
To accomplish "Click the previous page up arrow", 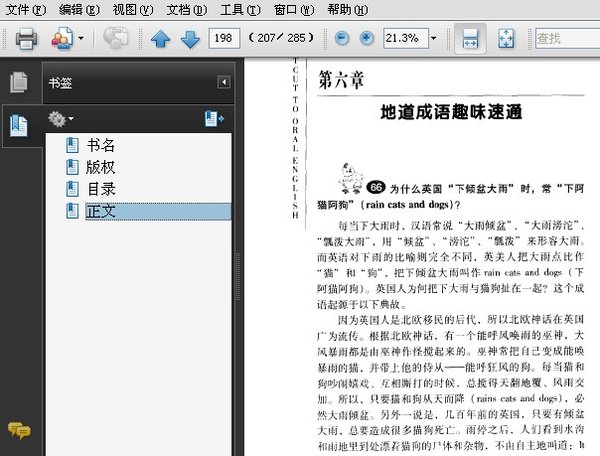I will point(160,40).
